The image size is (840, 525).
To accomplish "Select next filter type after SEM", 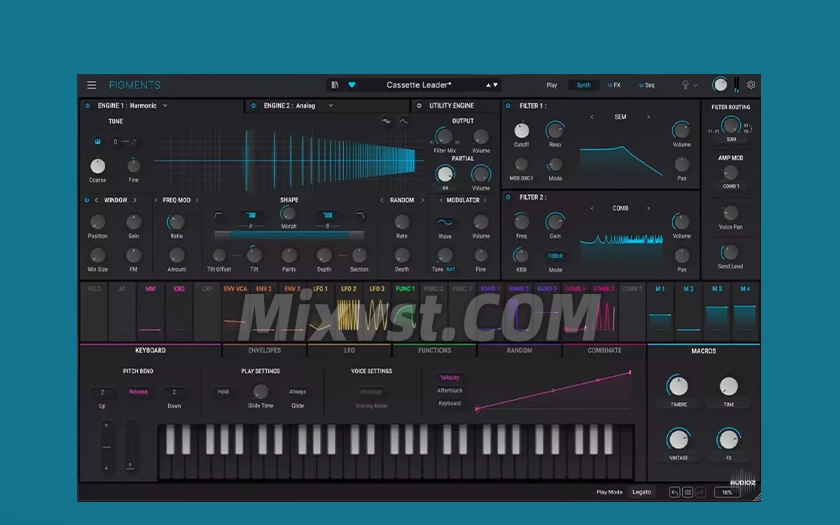I will tap(648, 117).
